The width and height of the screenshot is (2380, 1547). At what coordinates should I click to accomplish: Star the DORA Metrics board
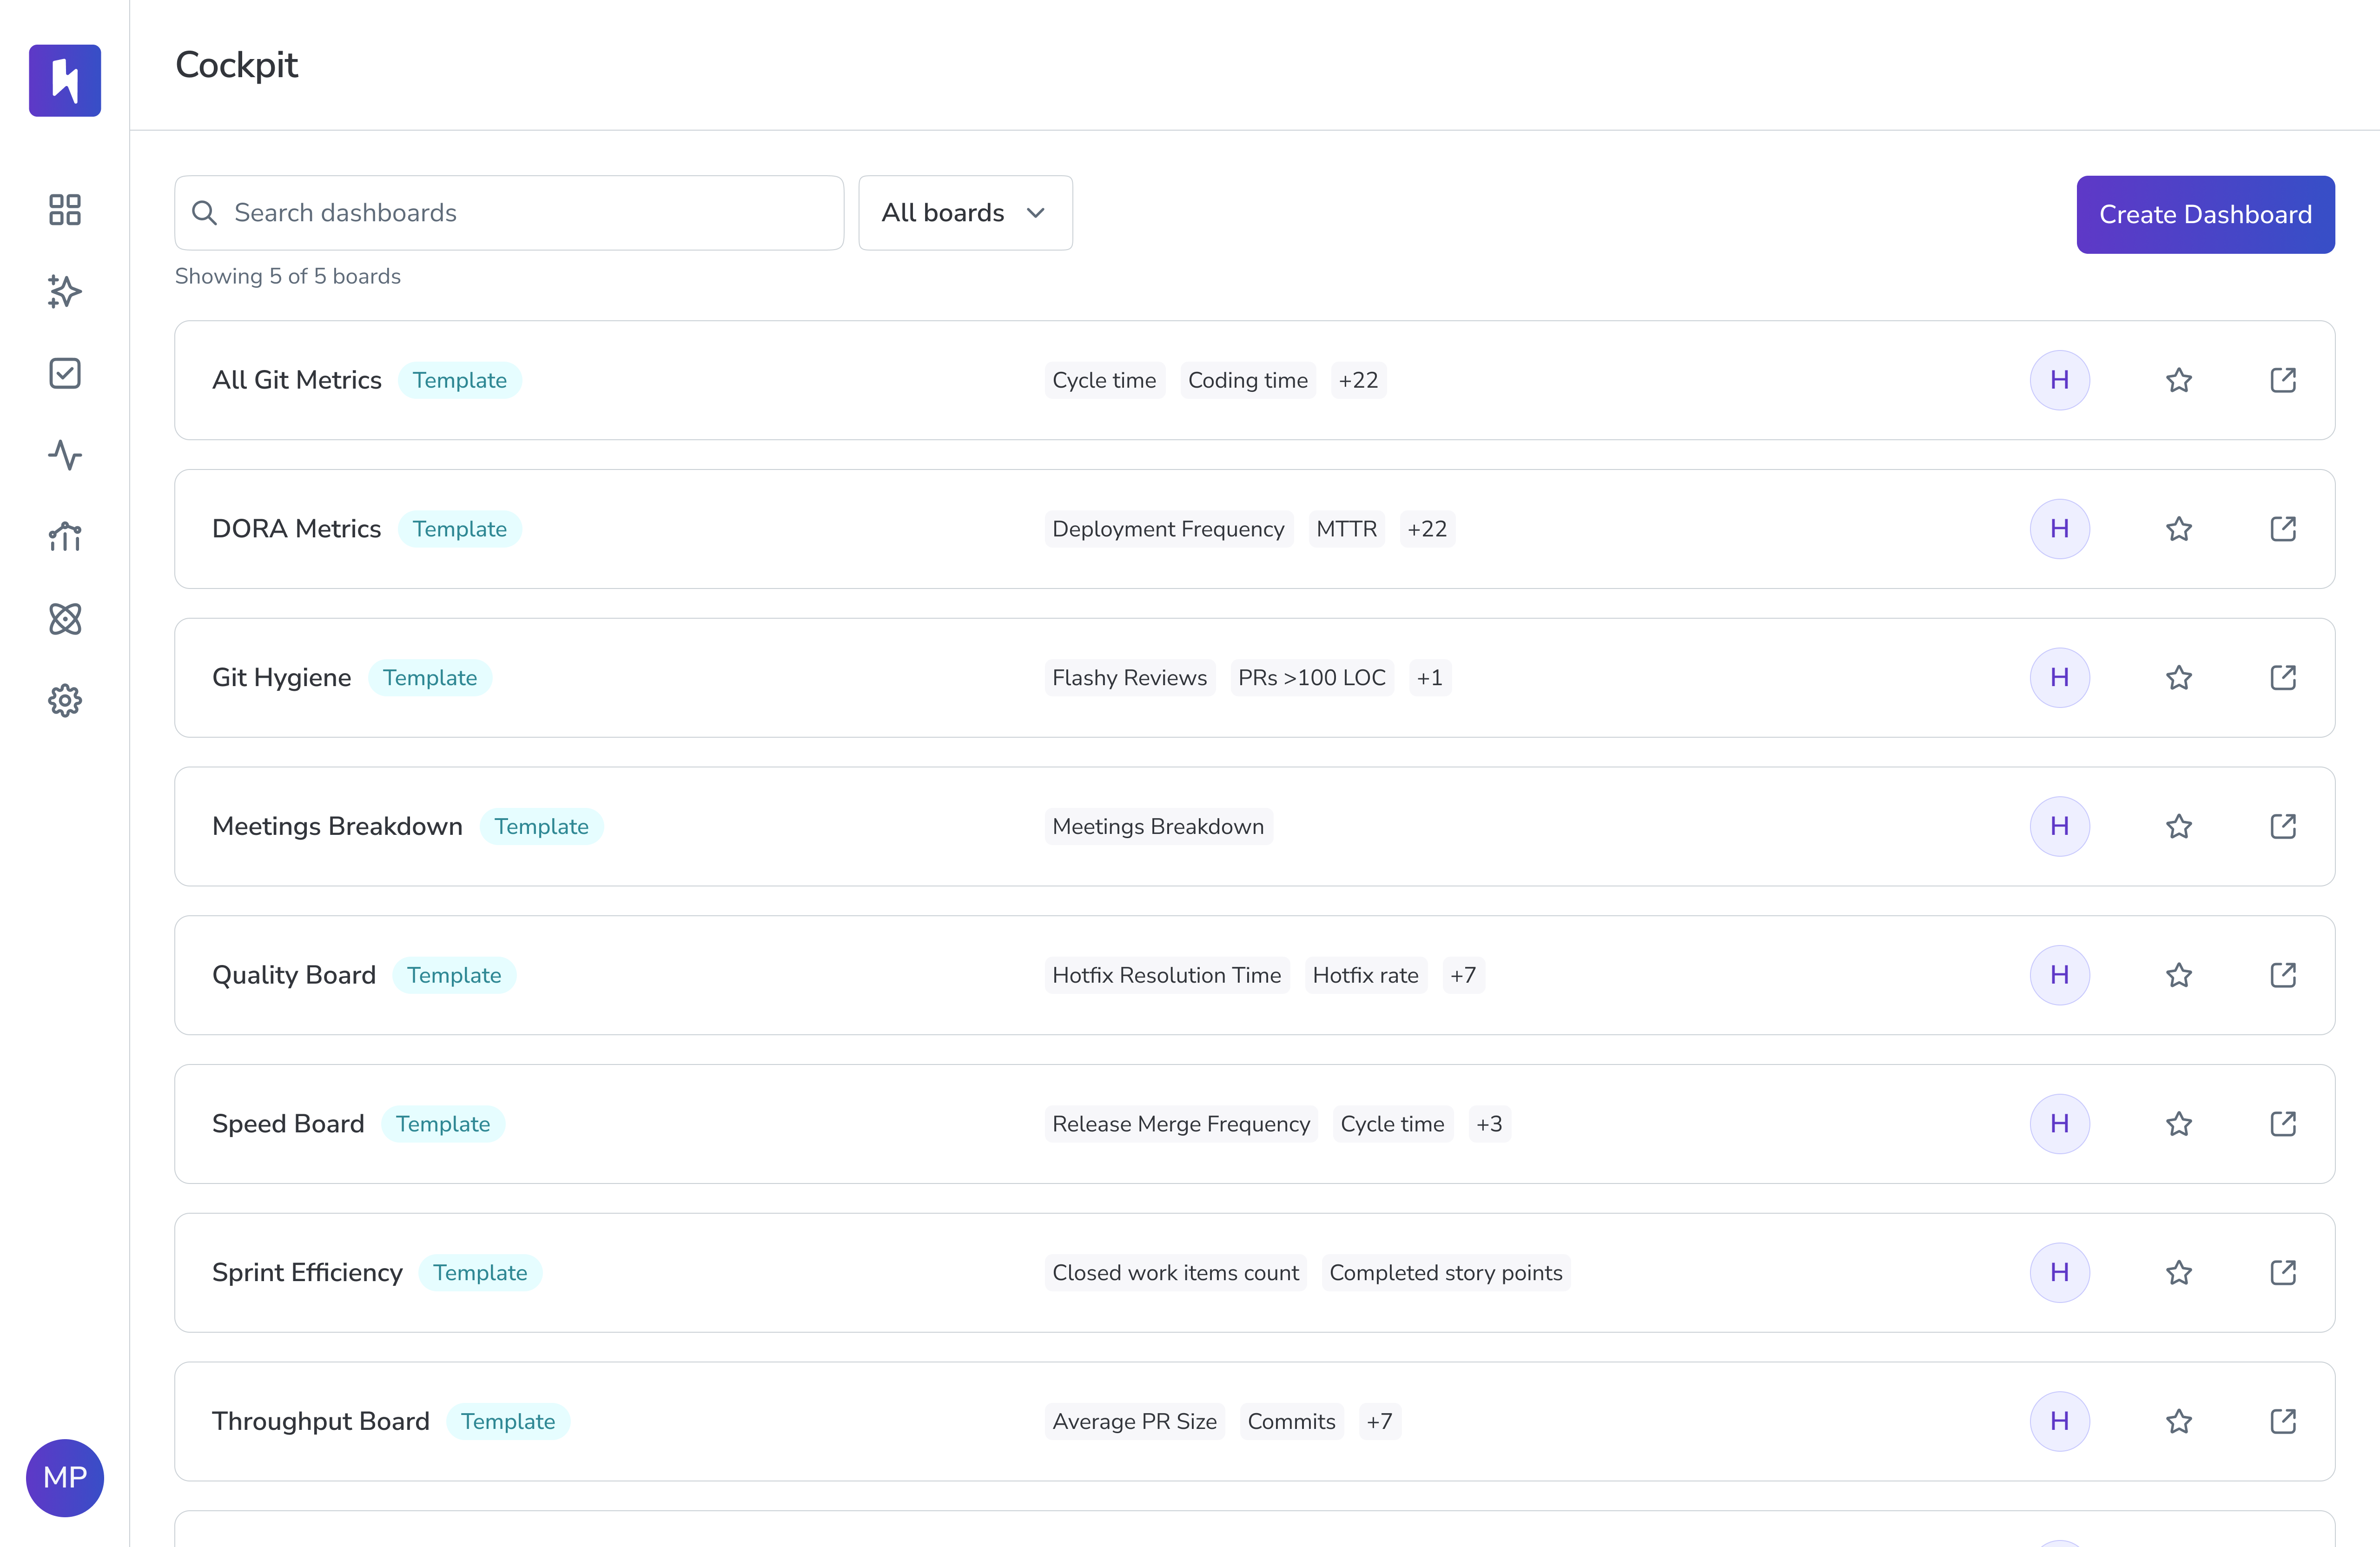(2179, 529)
